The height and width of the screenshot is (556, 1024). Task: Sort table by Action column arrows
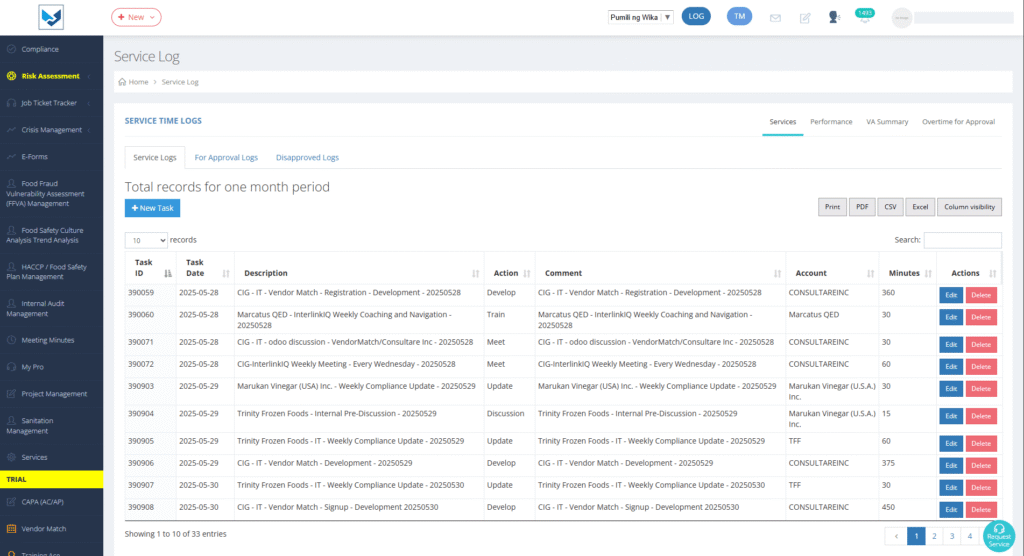(527, 273)
